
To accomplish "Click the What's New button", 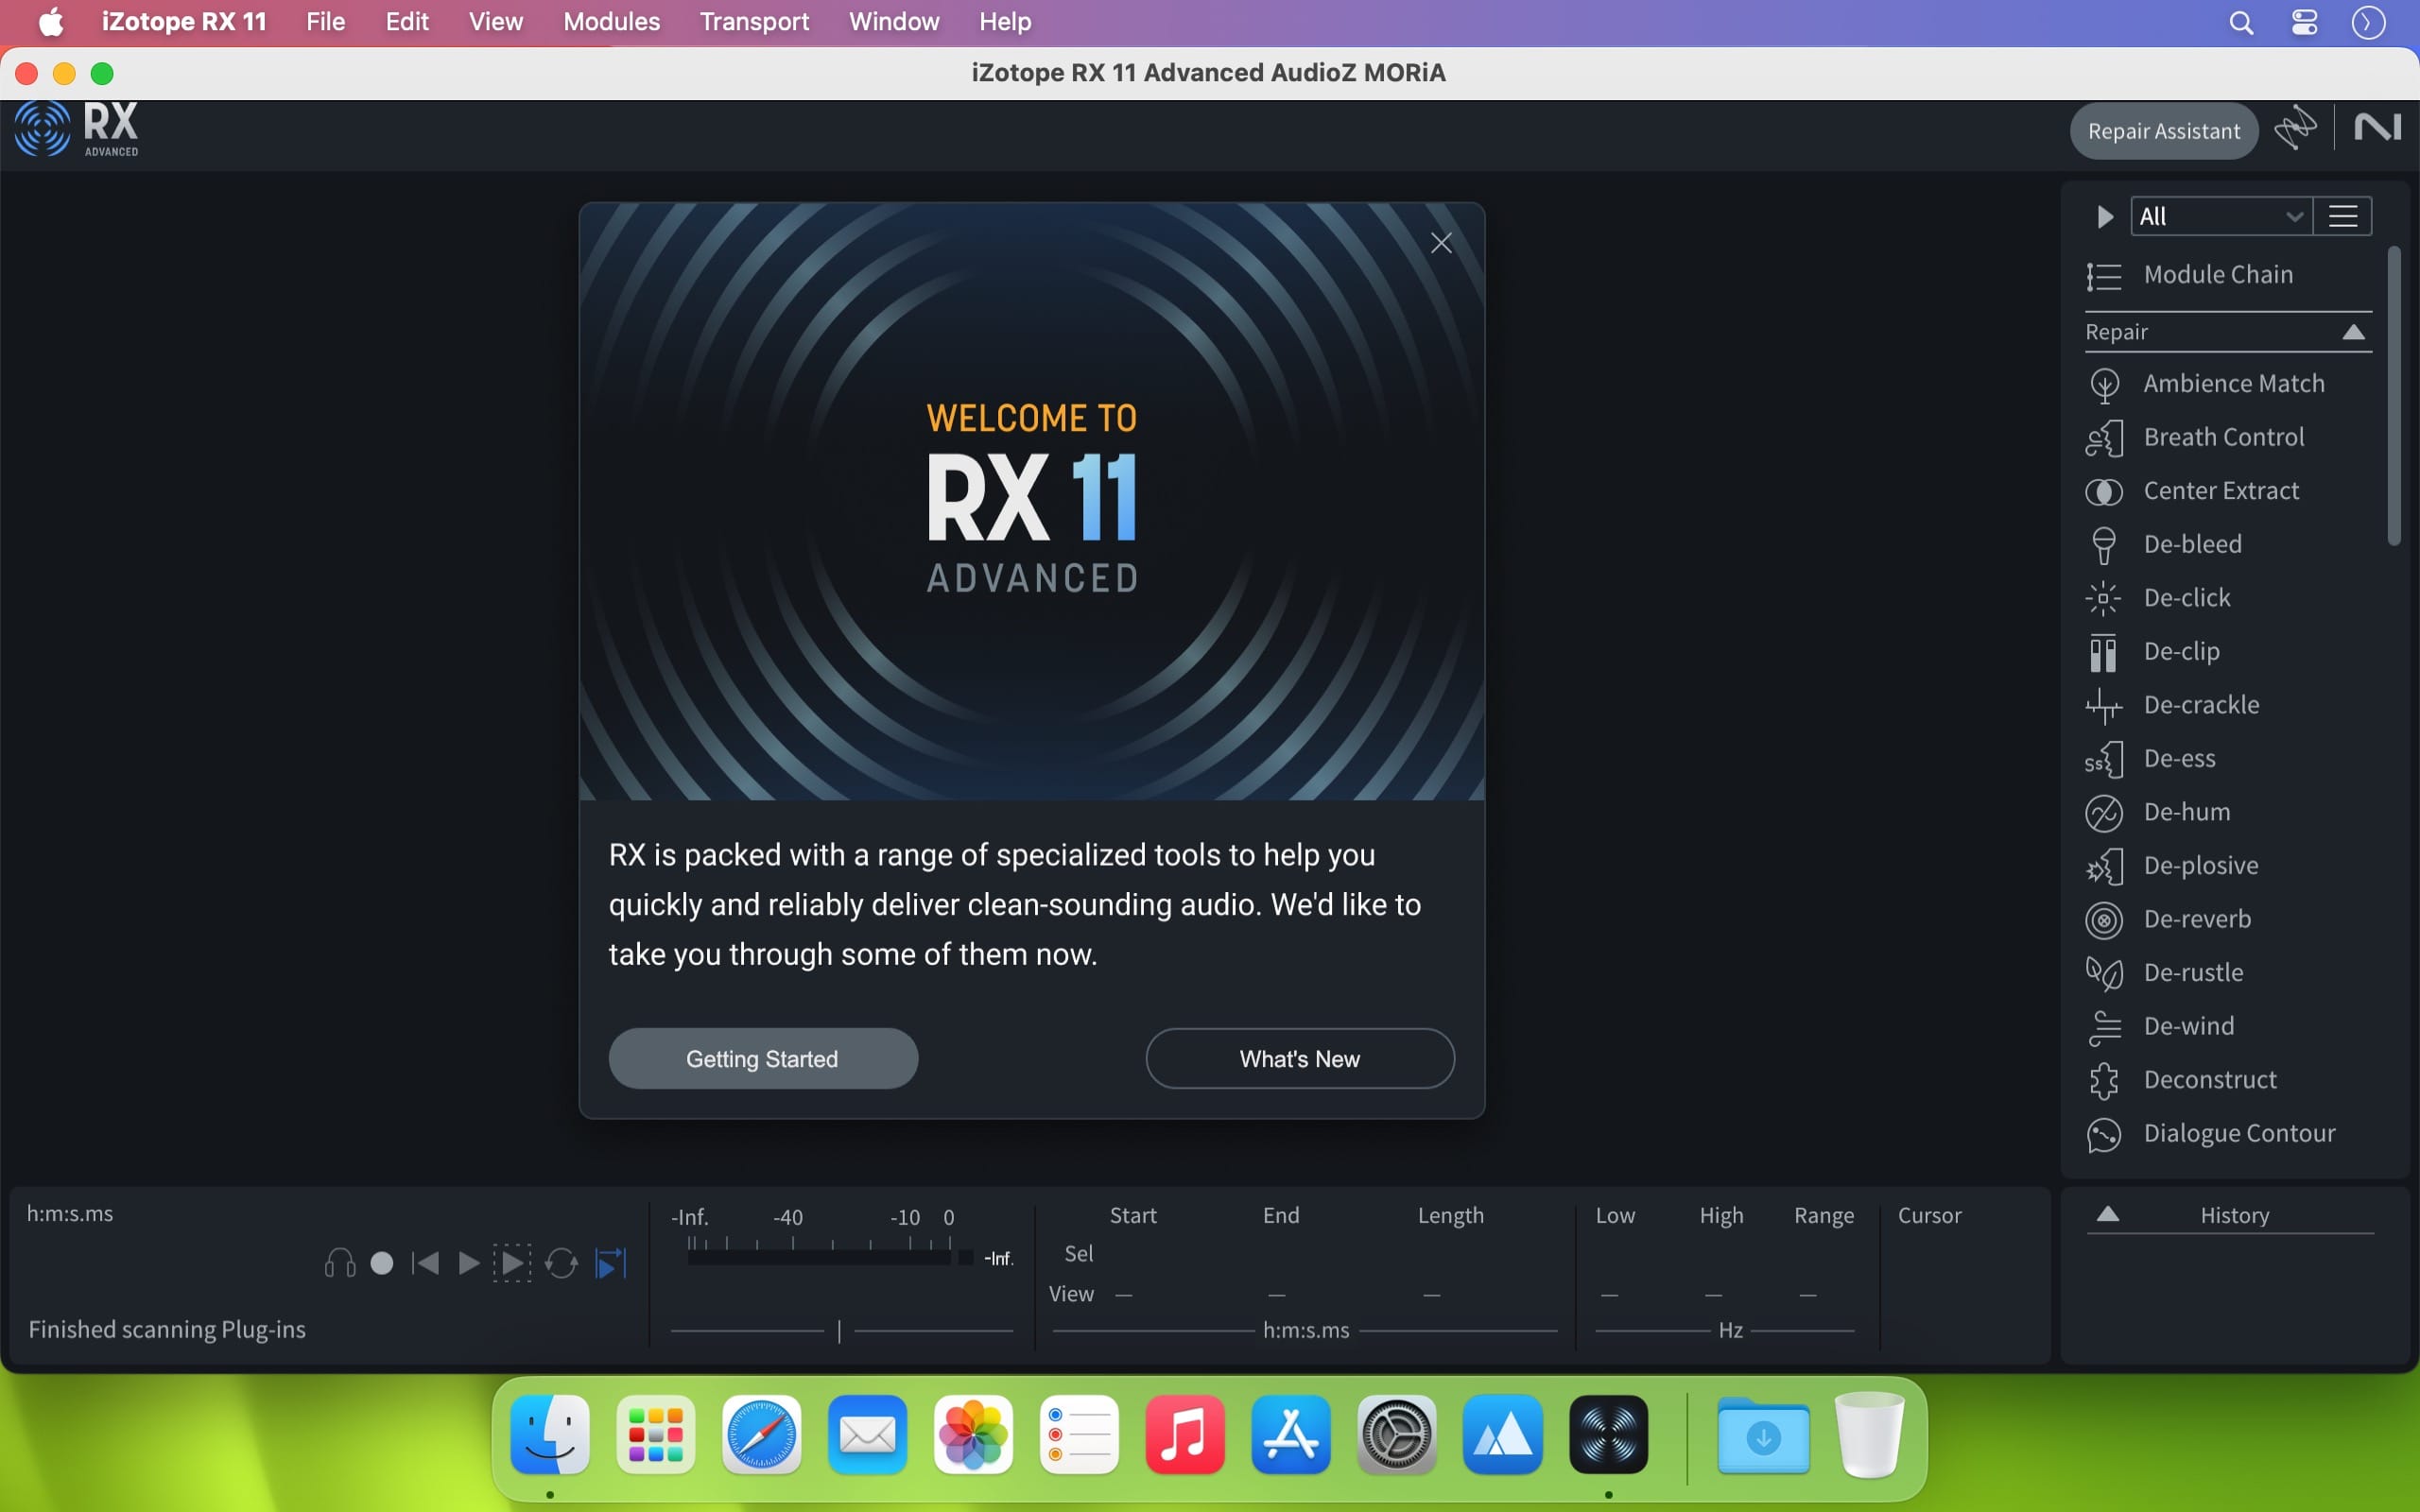I will coord(1300,1059).
